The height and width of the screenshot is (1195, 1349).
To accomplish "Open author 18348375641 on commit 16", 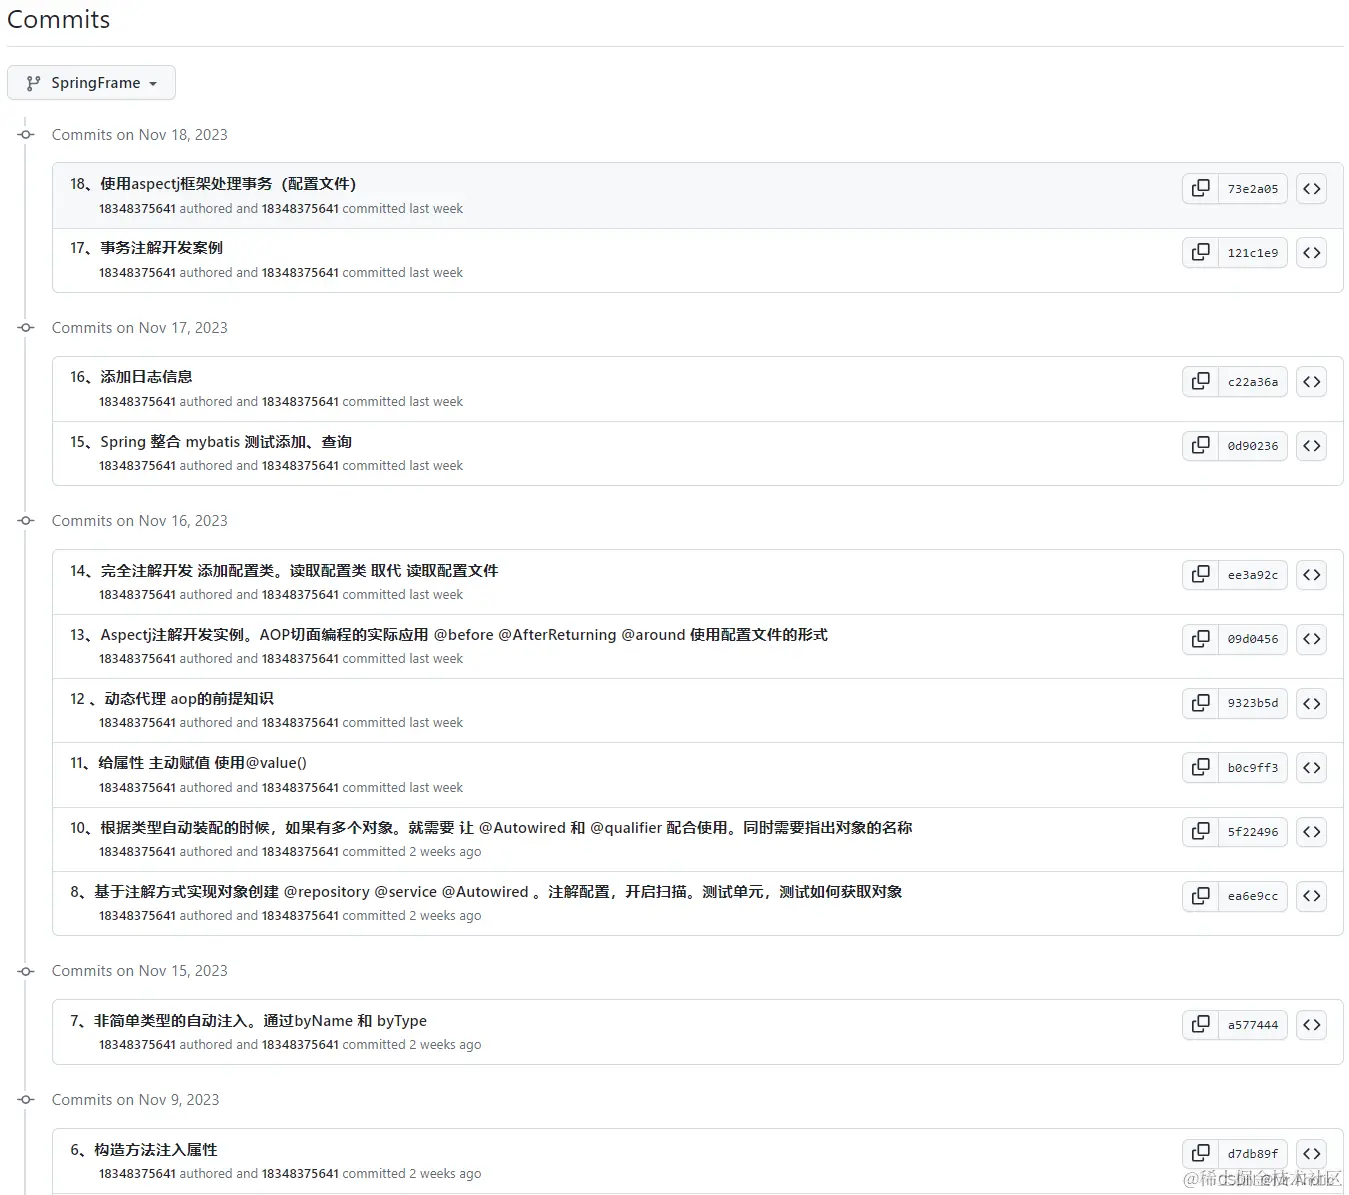I will pyautogui.click(x=137, y=402).
